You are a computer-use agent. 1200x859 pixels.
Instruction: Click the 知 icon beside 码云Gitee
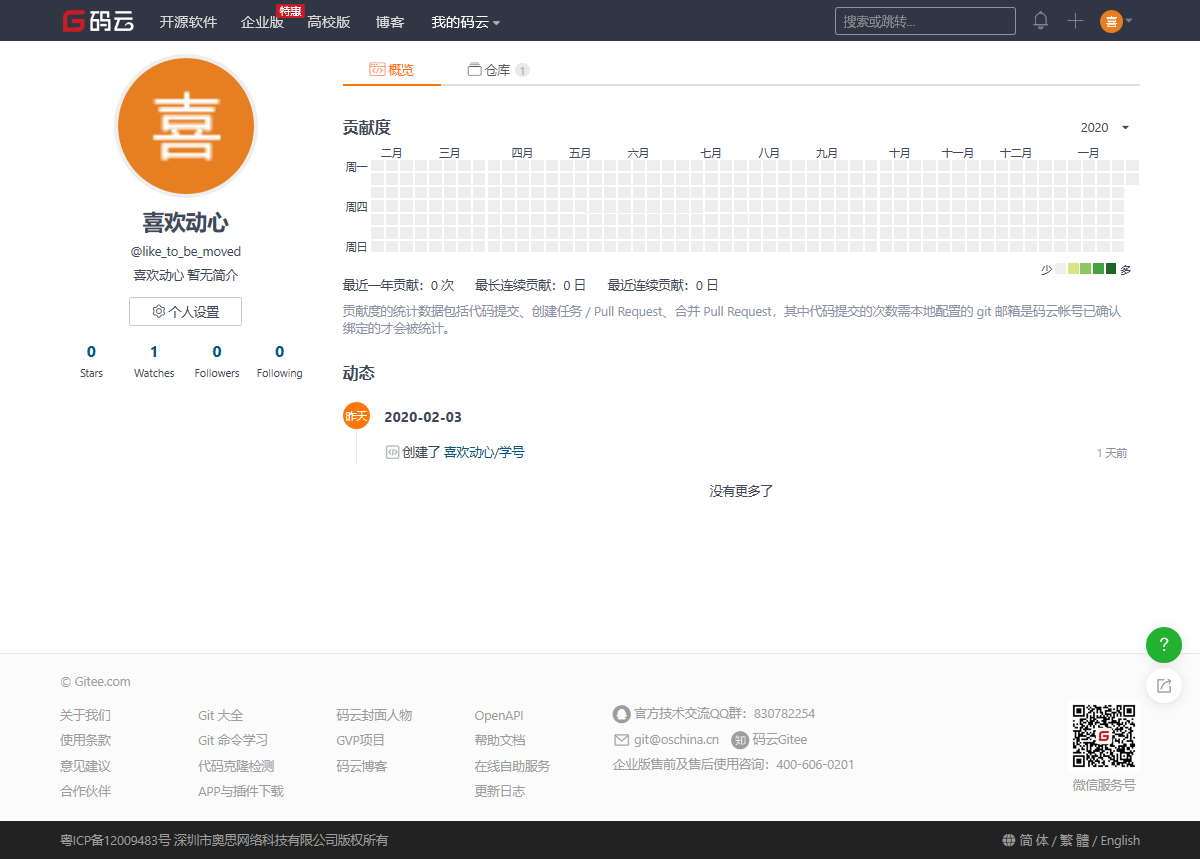tap(740, 740)
